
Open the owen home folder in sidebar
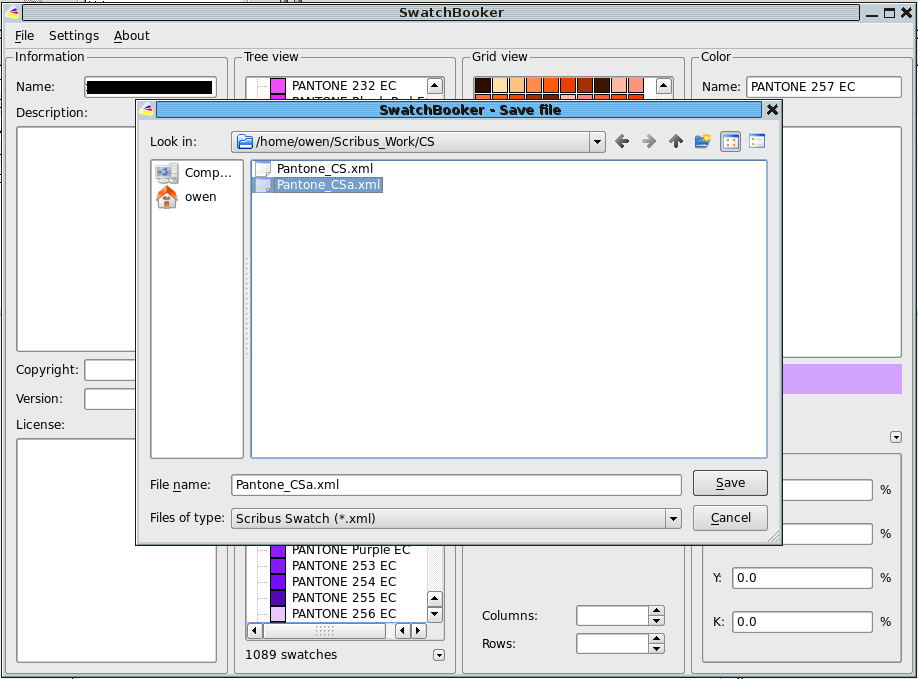pyautogui.click(x=199, y=196)
